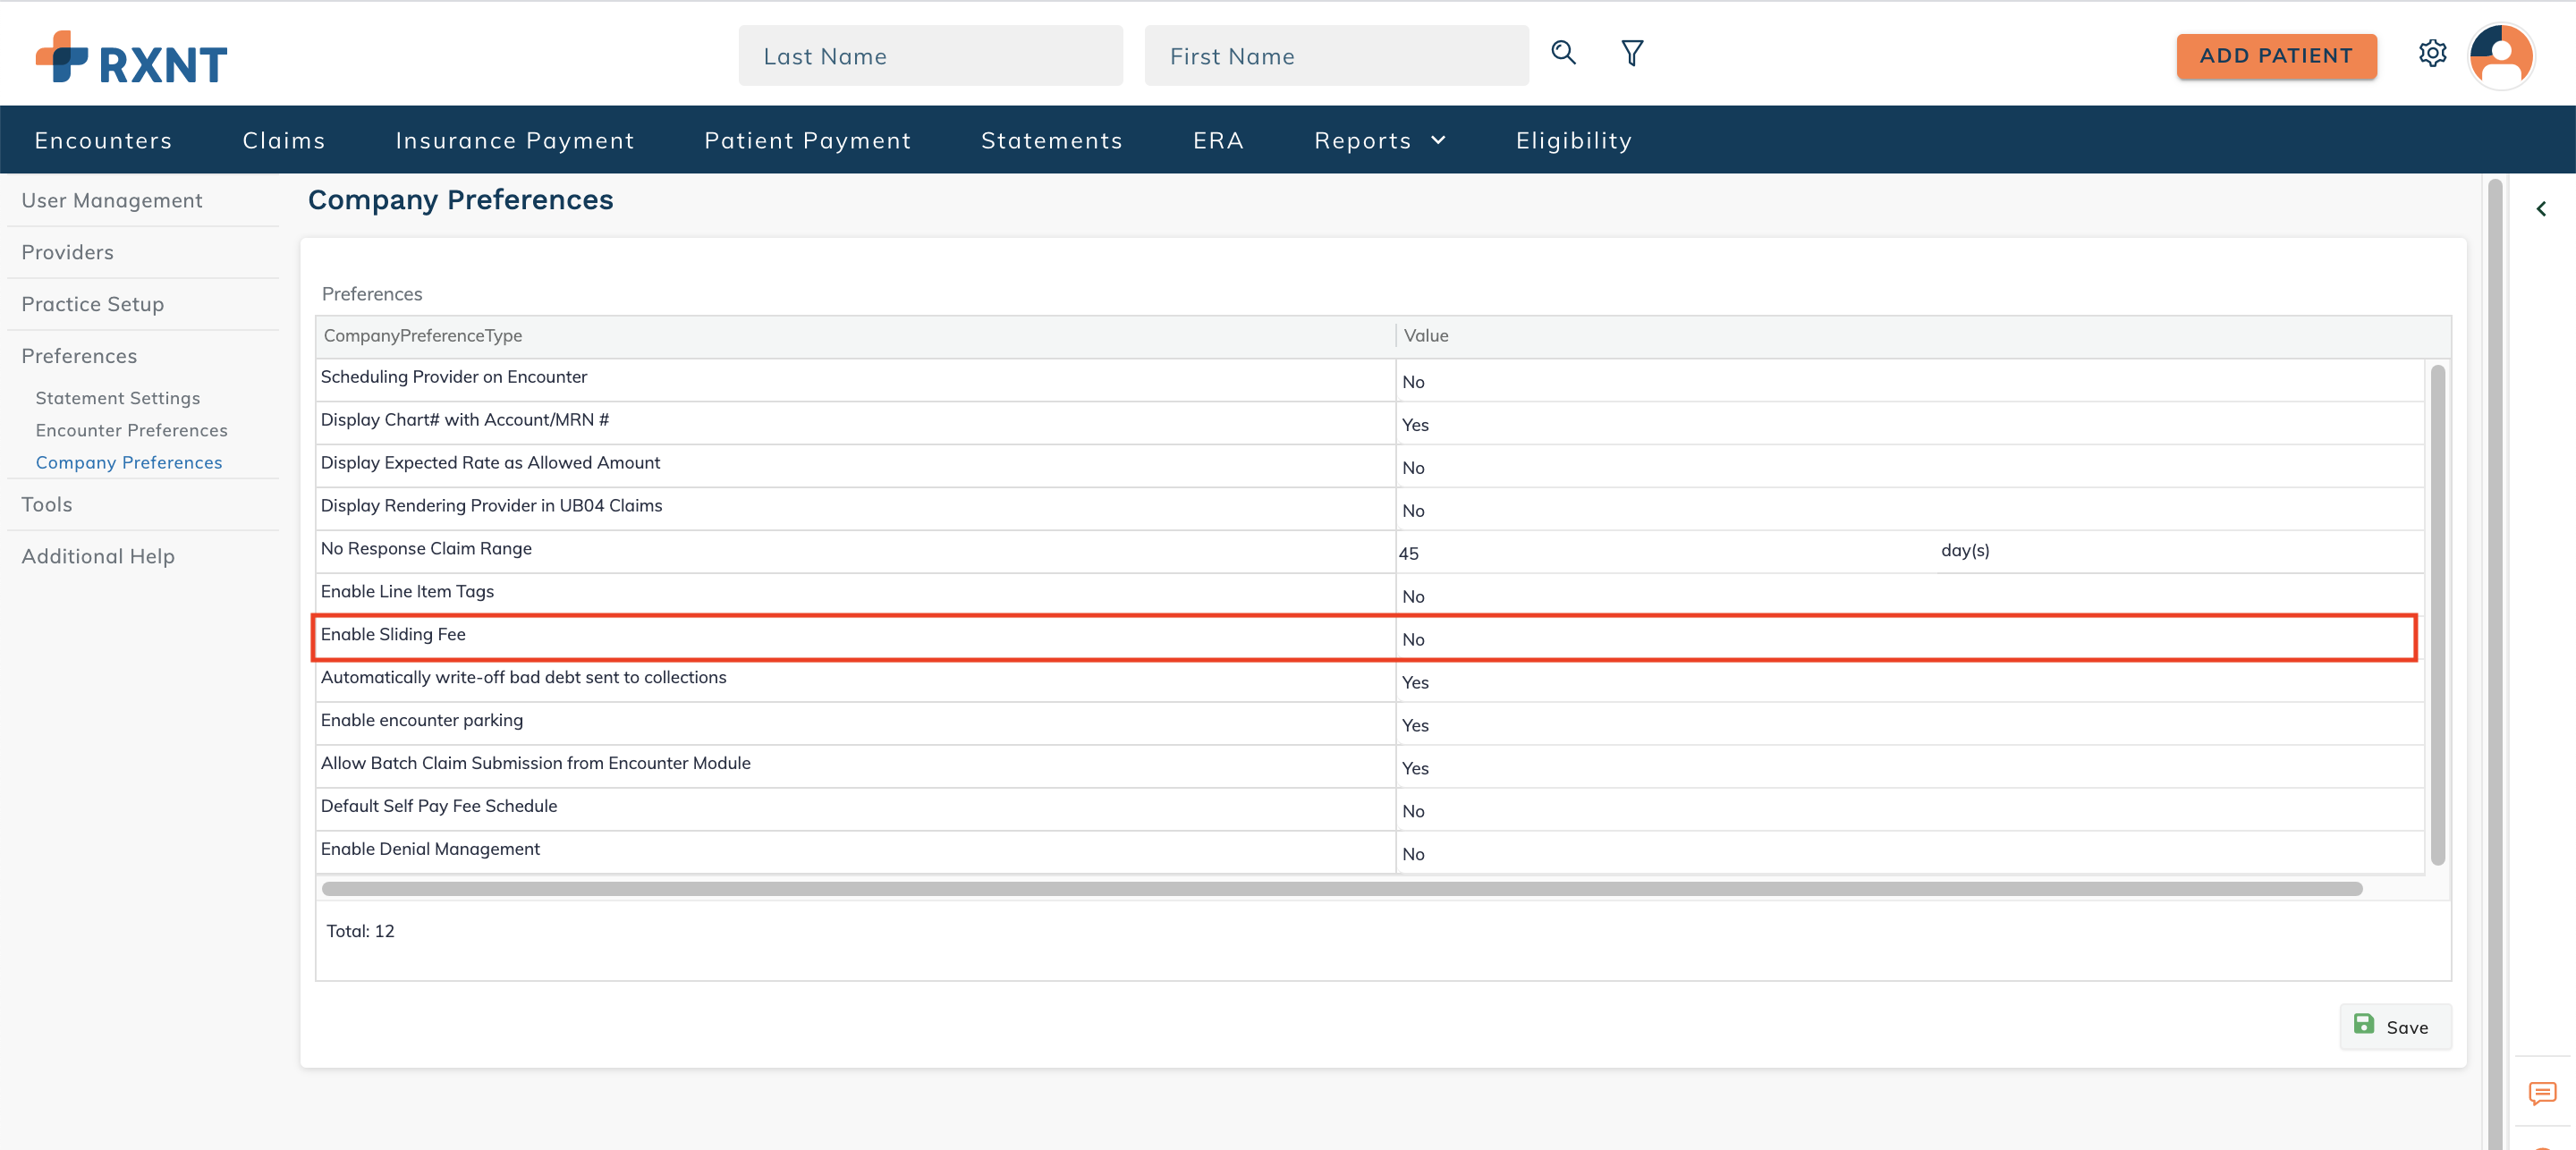Go to Patient Payment
Screen dimensions: 2576x1150
(807, 140)
